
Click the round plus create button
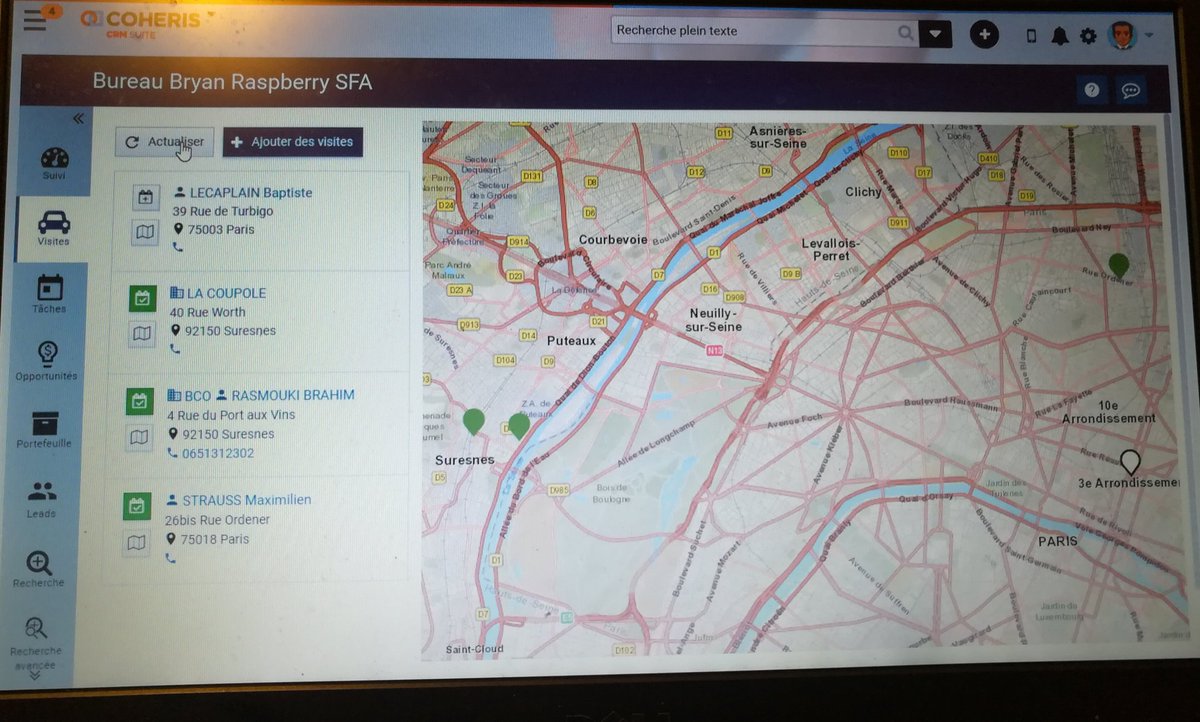tap(985, 34)
